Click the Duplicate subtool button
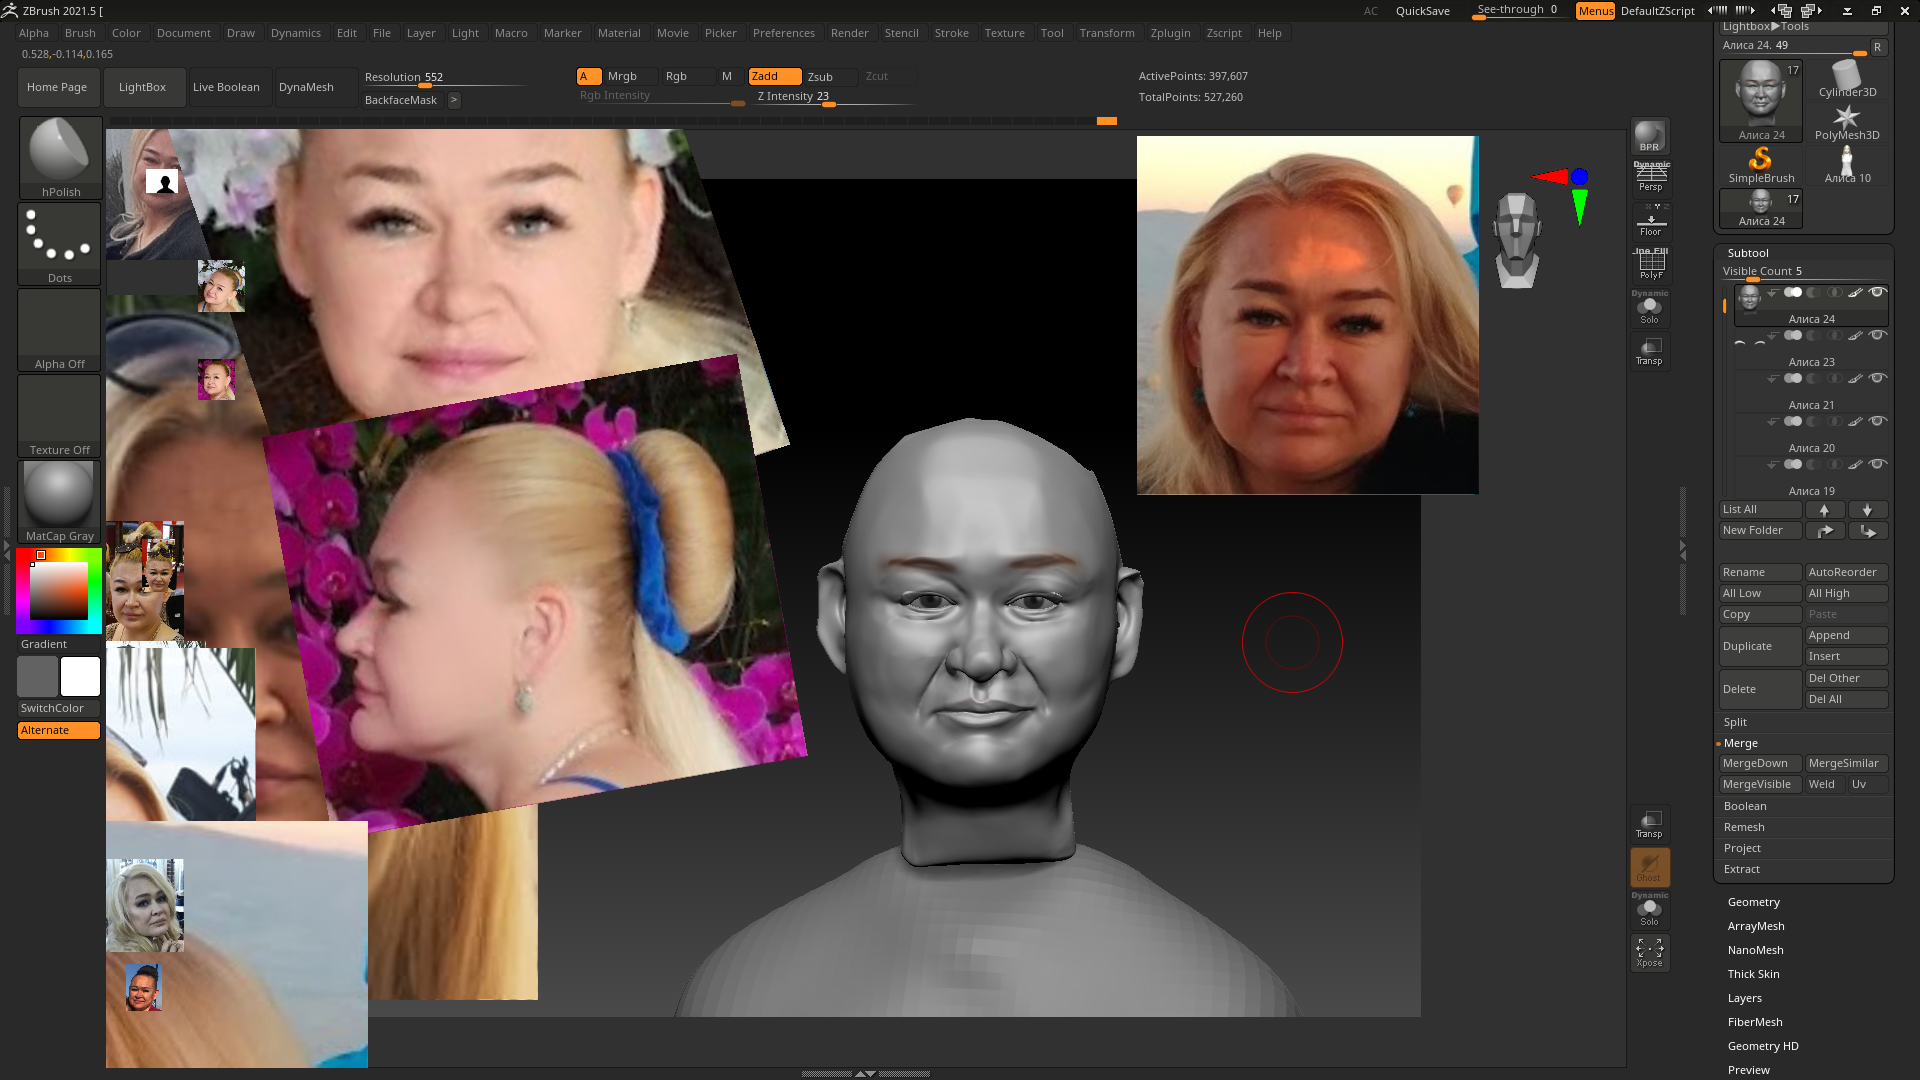1920x1080 pixels. (1760, 646)
